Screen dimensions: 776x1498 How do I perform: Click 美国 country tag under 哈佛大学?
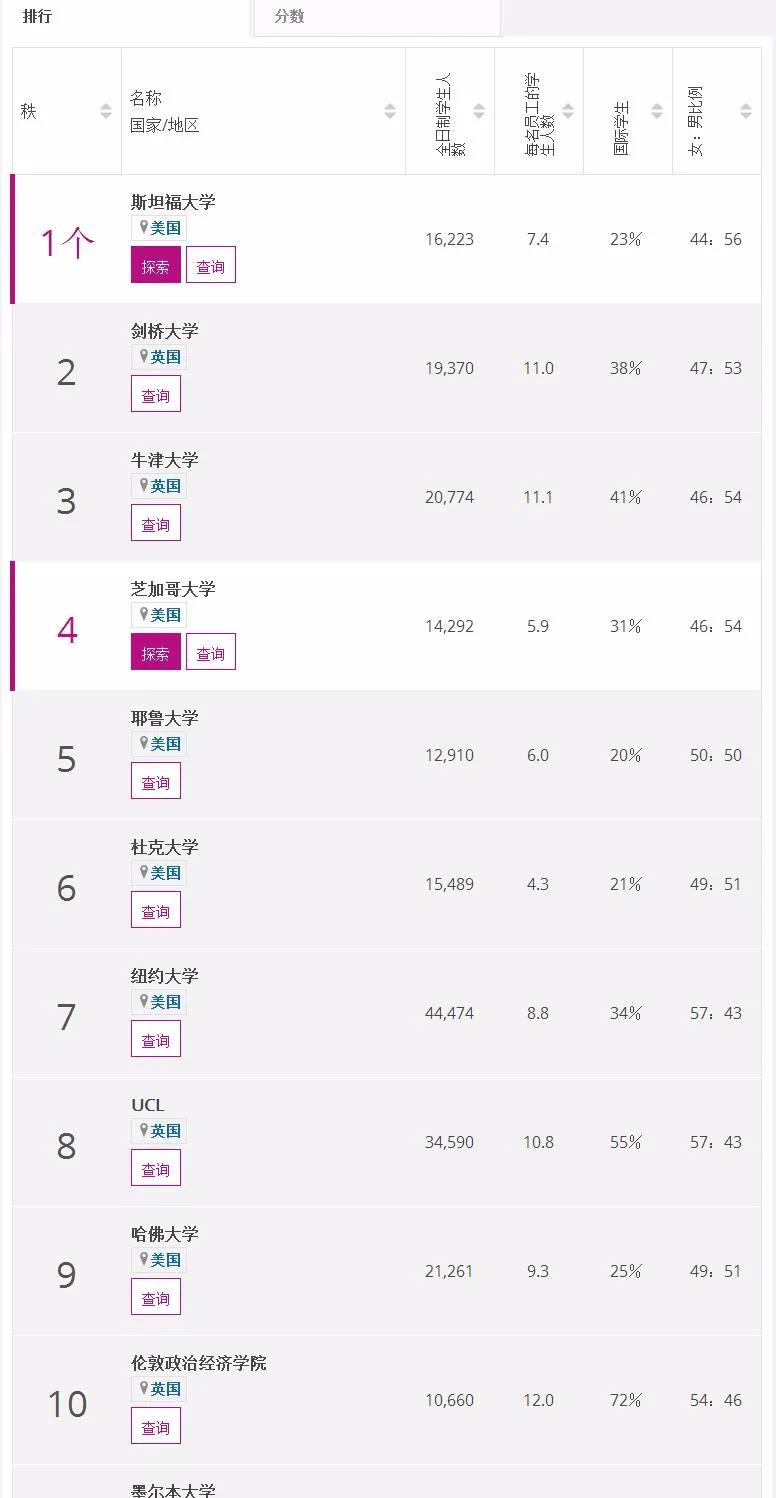(x=165, y=1260)
